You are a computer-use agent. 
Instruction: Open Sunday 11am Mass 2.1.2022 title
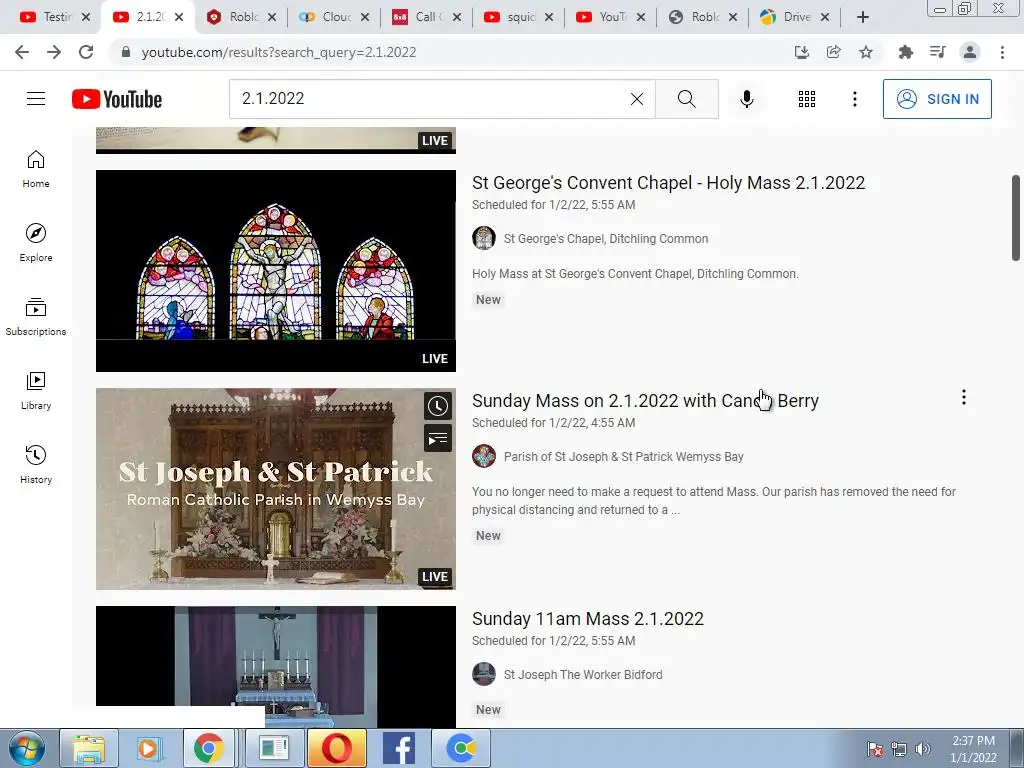(x=588, y=619)
